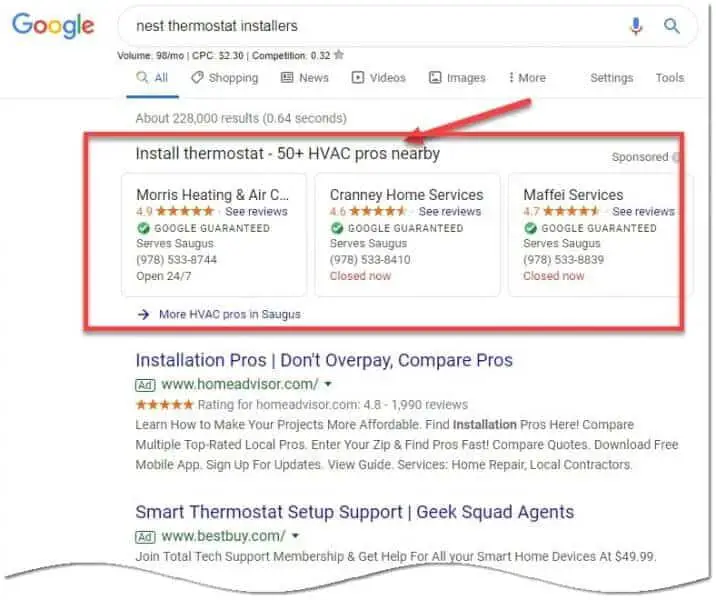The height and width of the screenshot is (600, 716).
Task: Select the All tab
Action: pyautogui.click(x=153, y=78)
